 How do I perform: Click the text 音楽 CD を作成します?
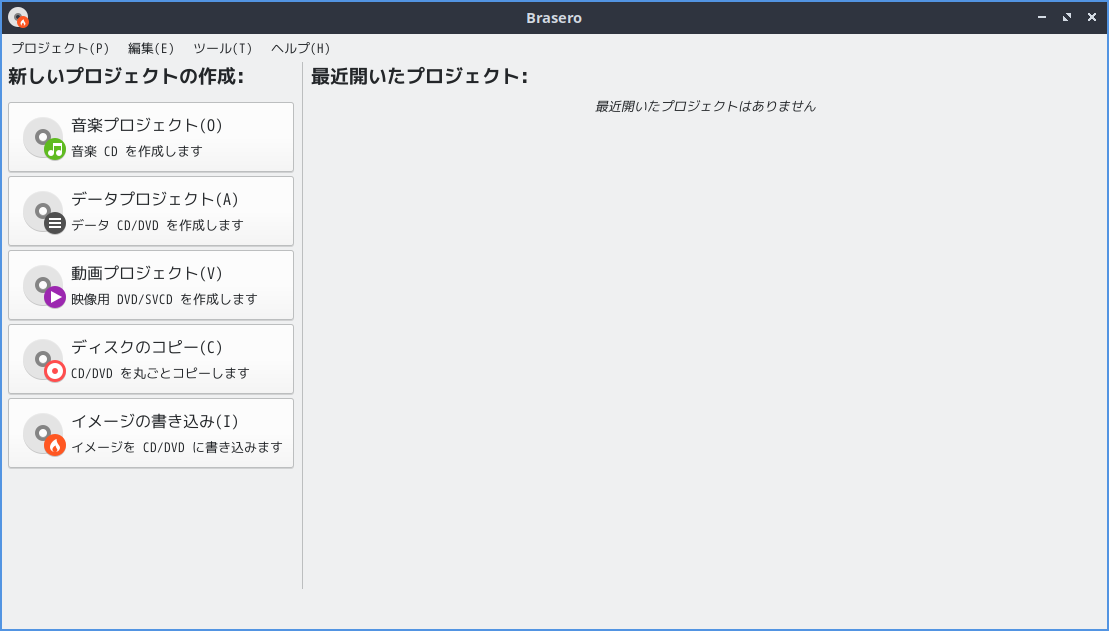137,151
